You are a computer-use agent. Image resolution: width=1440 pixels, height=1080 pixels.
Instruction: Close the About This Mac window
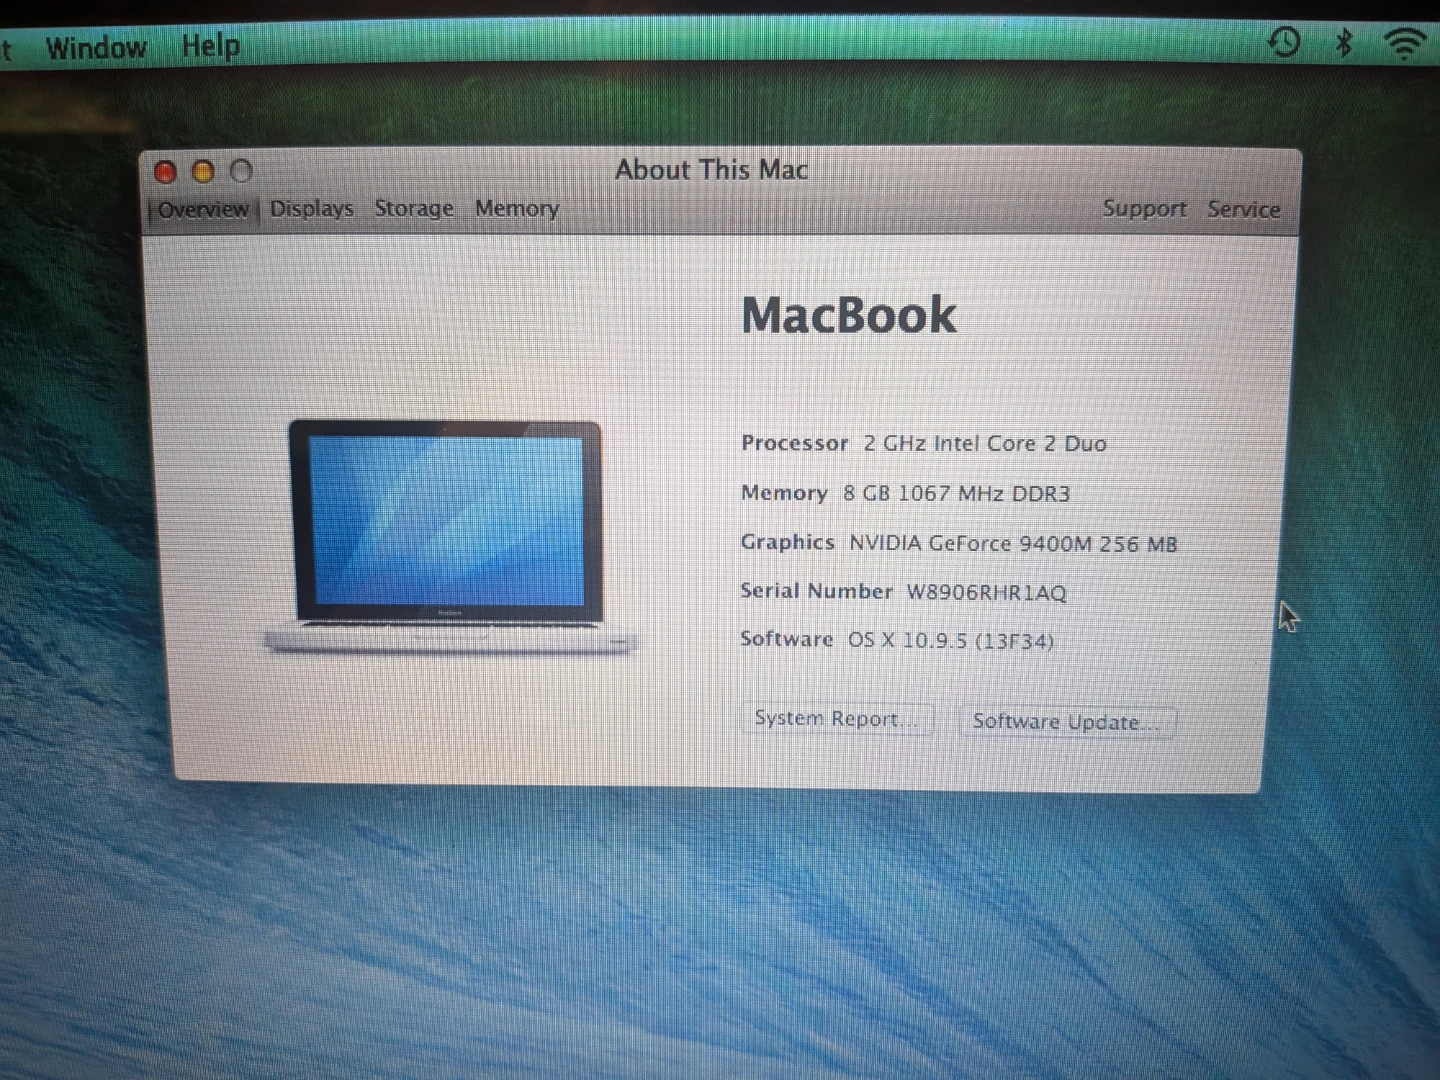tap(165, 172)
